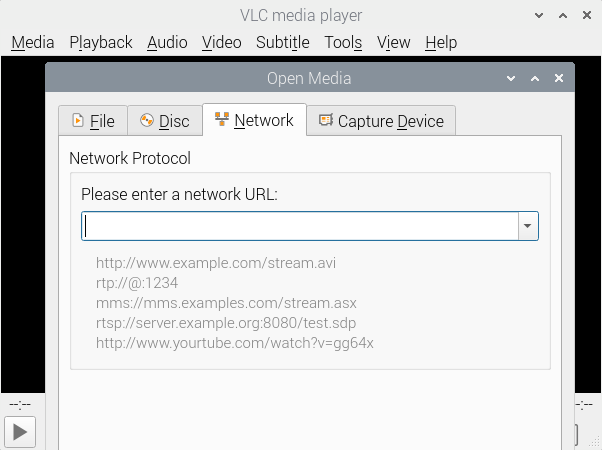Maximize the Open Media dialog
602x450 pixels.
(x=535, y=78)
